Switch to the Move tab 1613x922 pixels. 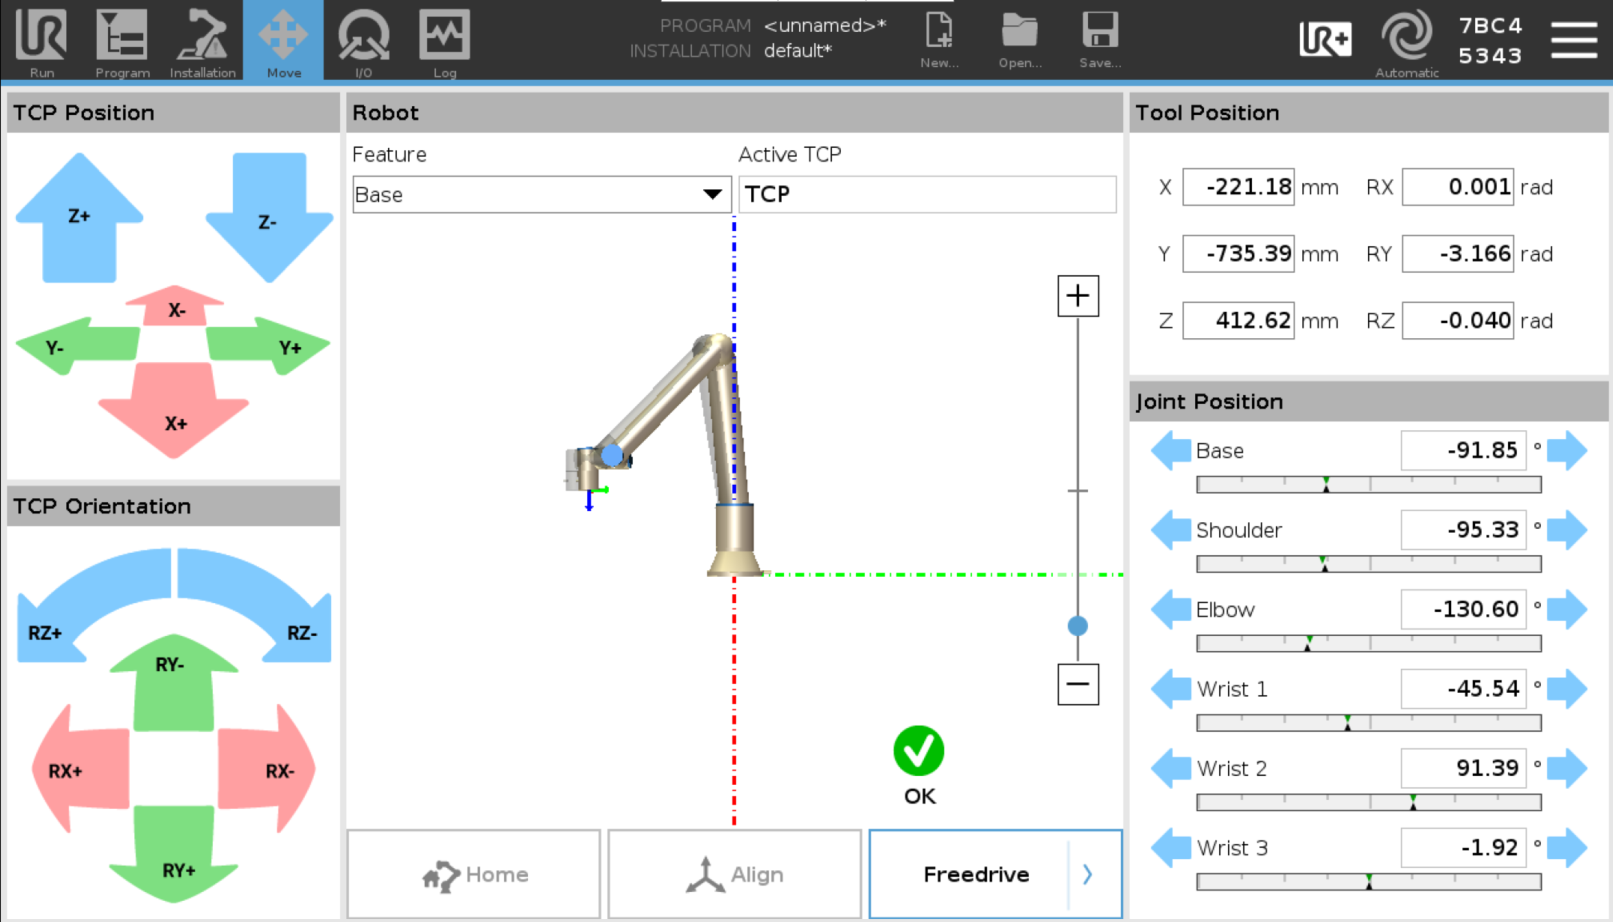(x=284, y=42)
